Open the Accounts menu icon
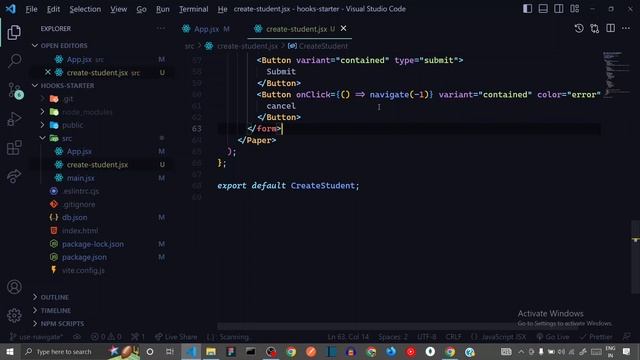Viewport: 640px width, 360px height. [x=14, y=287]
